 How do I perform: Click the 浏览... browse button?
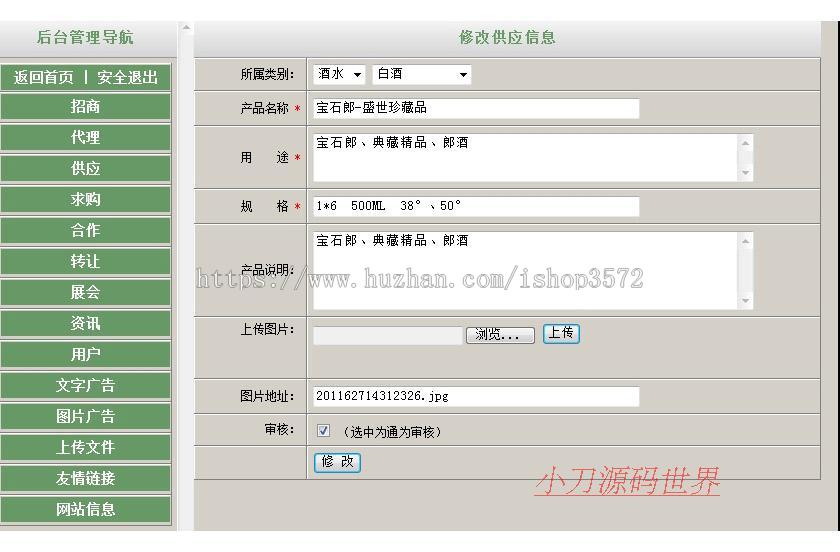500,335
